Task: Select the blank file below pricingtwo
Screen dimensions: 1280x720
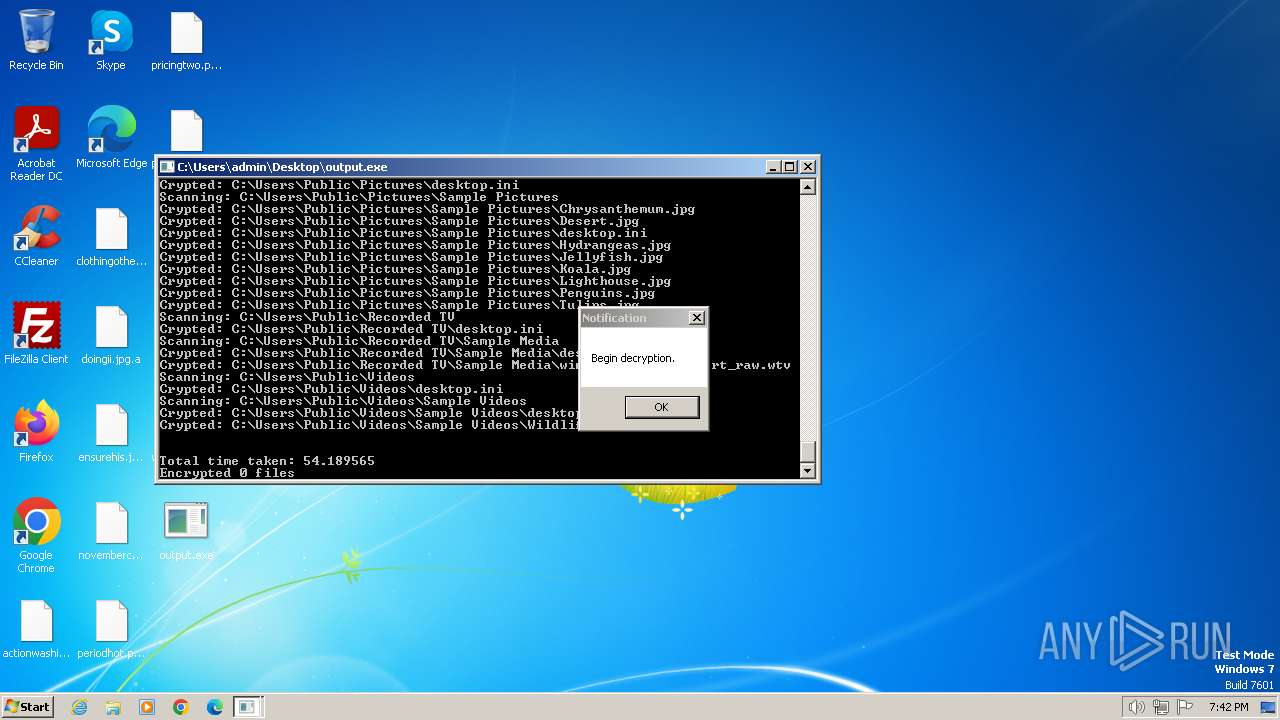Action: (x=186, y=131)
